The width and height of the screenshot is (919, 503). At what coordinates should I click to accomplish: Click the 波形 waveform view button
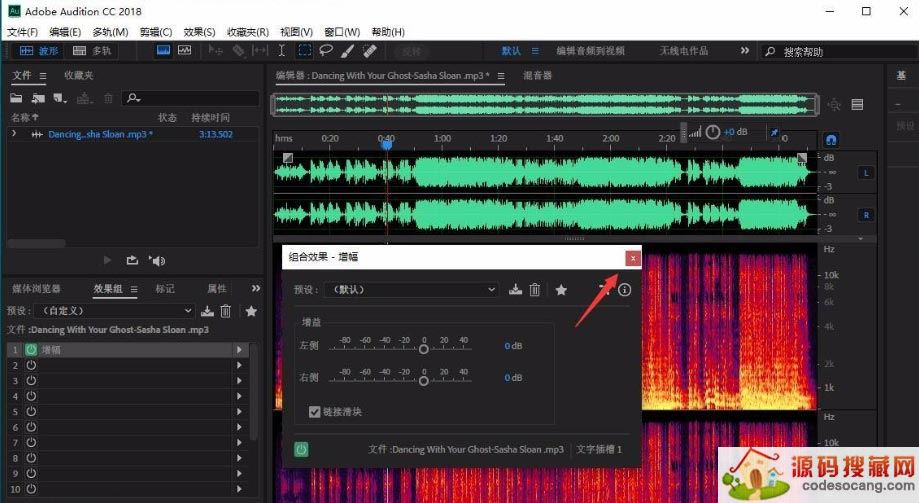pos(38,50)
